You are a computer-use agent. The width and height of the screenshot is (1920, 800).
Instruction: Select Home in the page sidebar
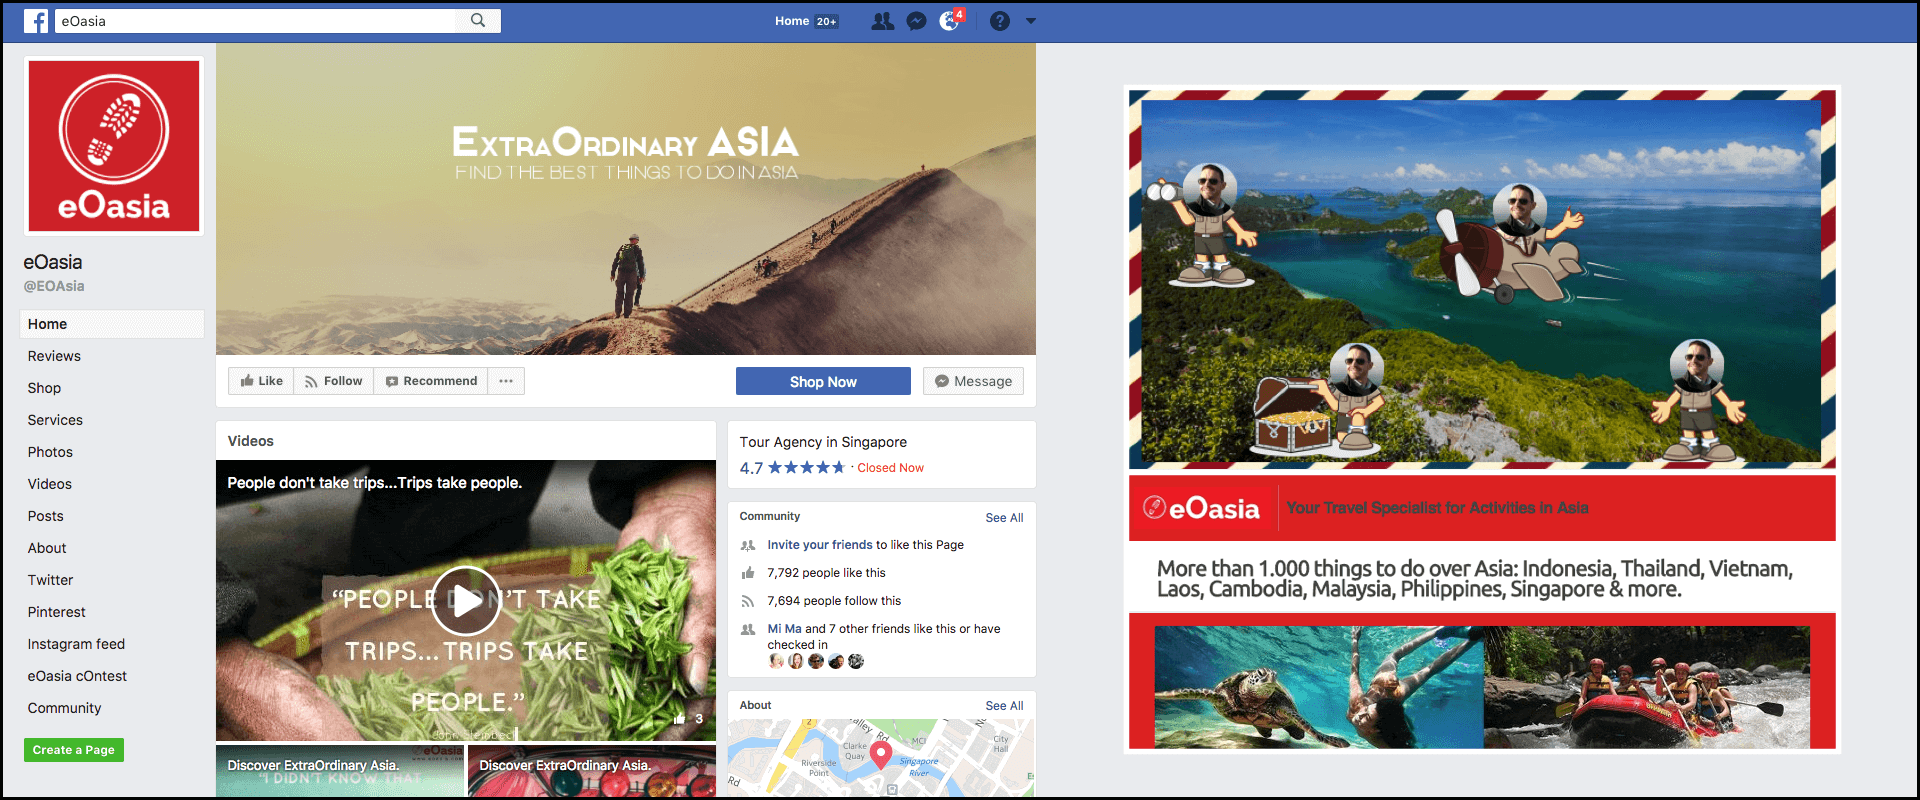click(x=112, y=324)
